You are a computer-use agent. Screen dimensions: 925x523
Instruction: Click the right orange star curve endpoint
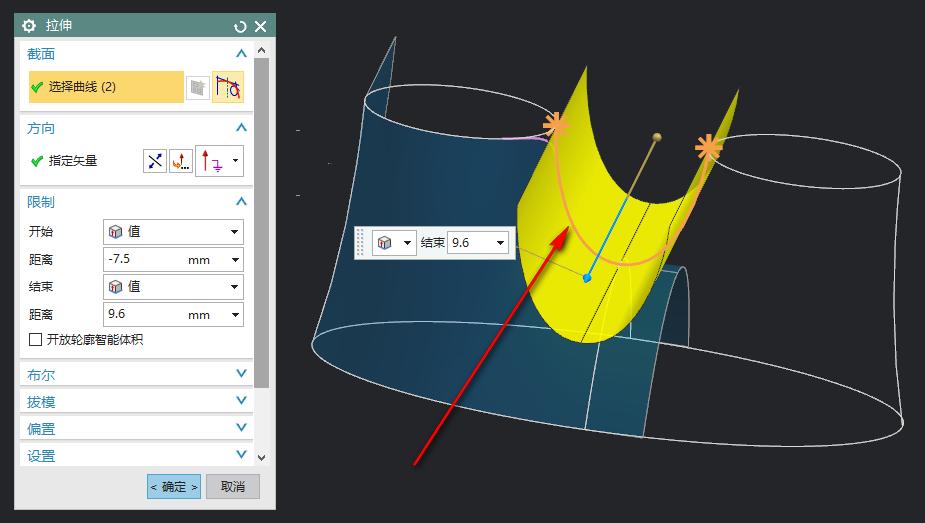(707, 147)
